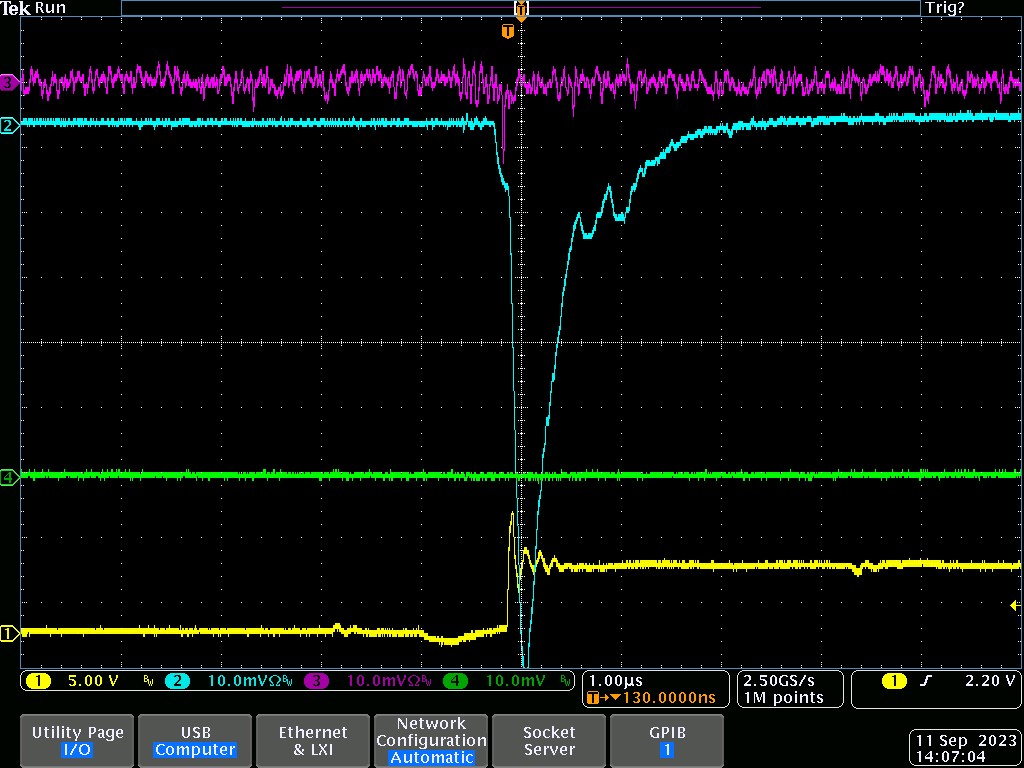Click the channel 3 magenta ground marker

pos(9,83)
